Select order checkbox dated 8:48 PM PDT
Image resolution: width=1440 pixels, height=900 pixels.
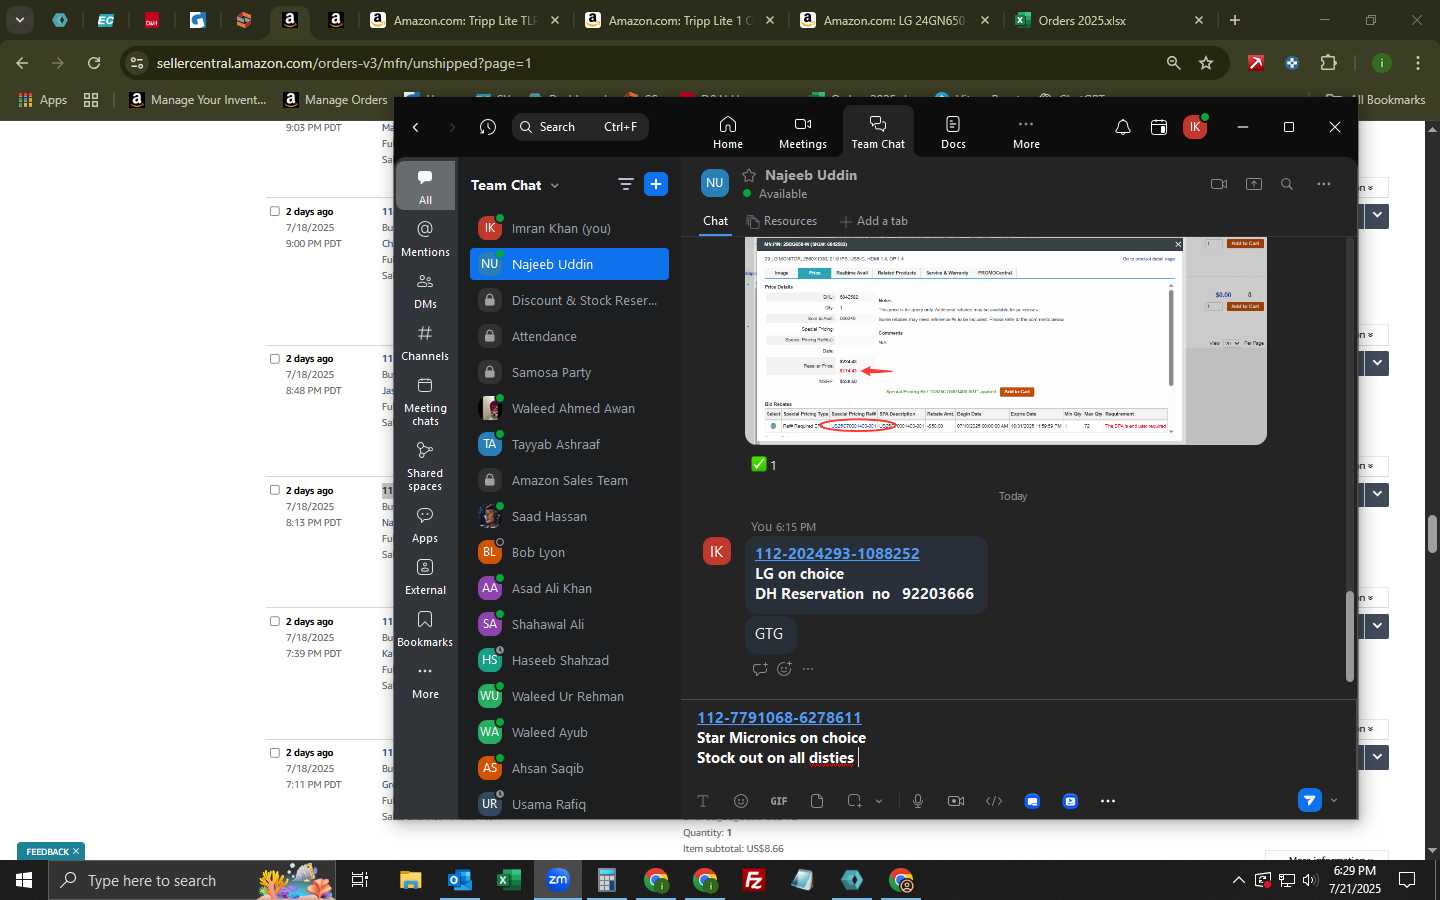(x=275, y=359)
